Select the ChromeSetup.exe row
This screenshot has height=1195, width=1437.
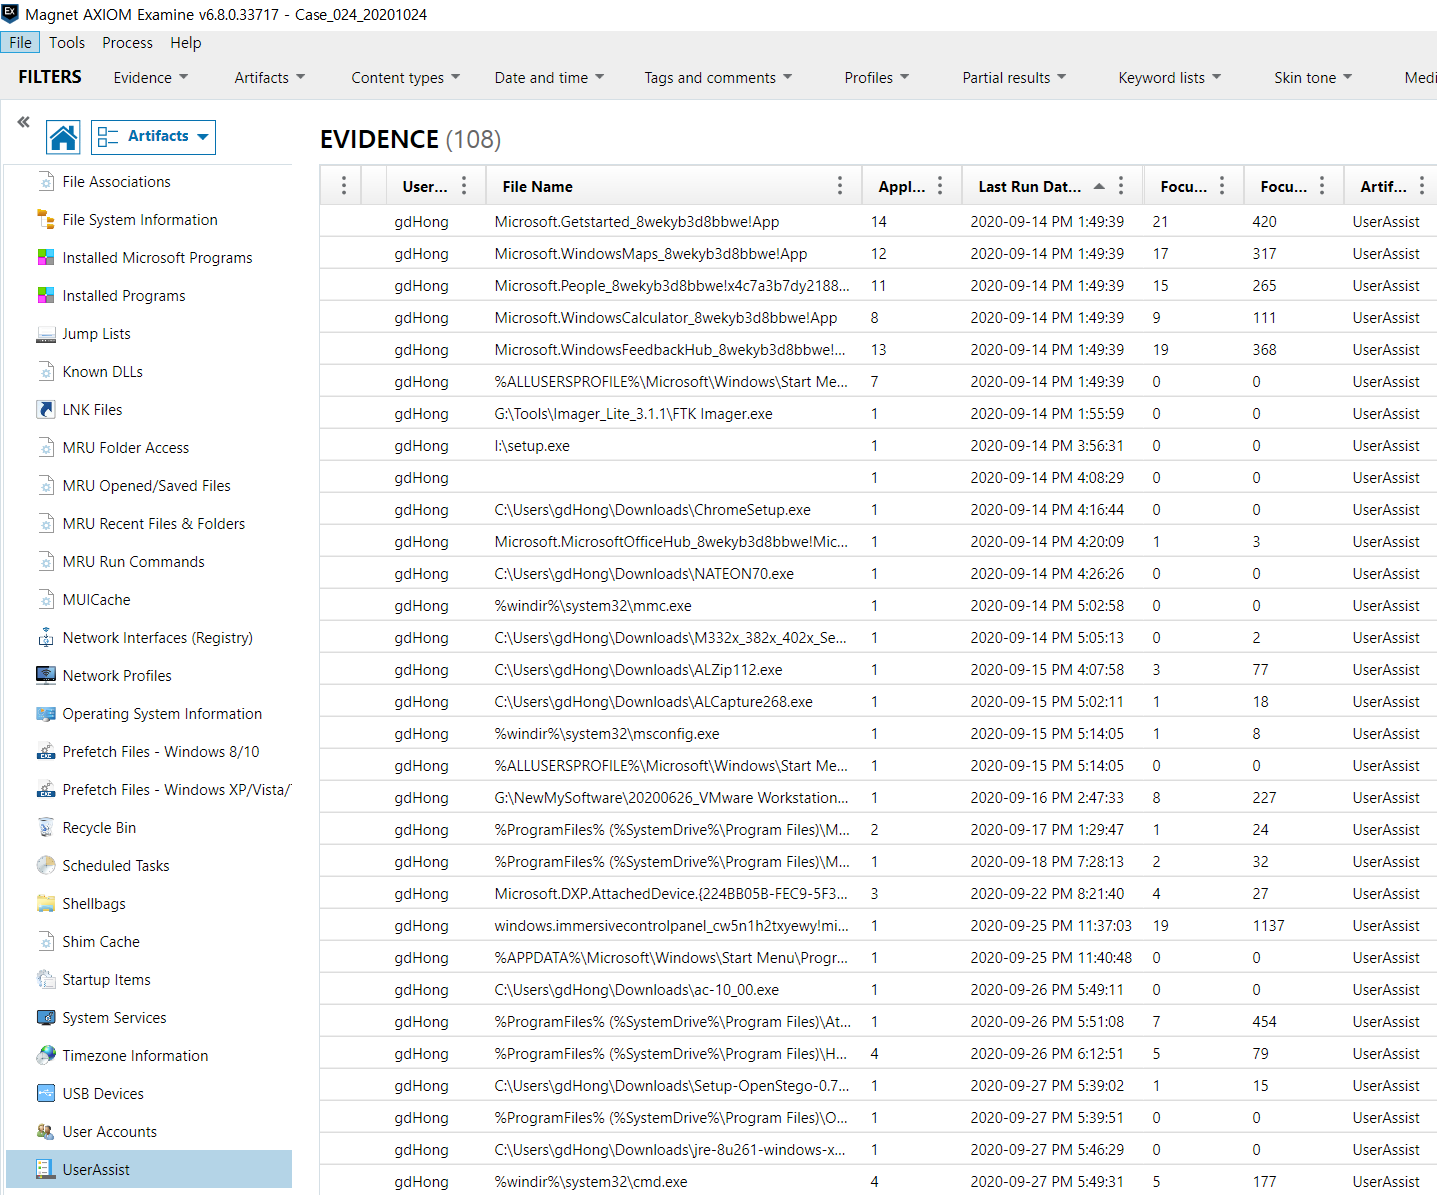pos(878,510)
